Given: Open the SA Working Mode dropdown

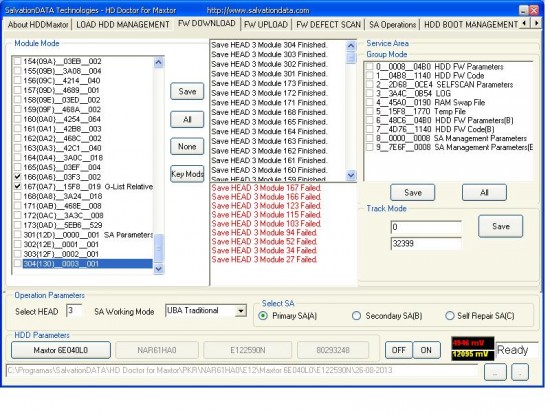Looking at the screenshot, I should 241,311.
